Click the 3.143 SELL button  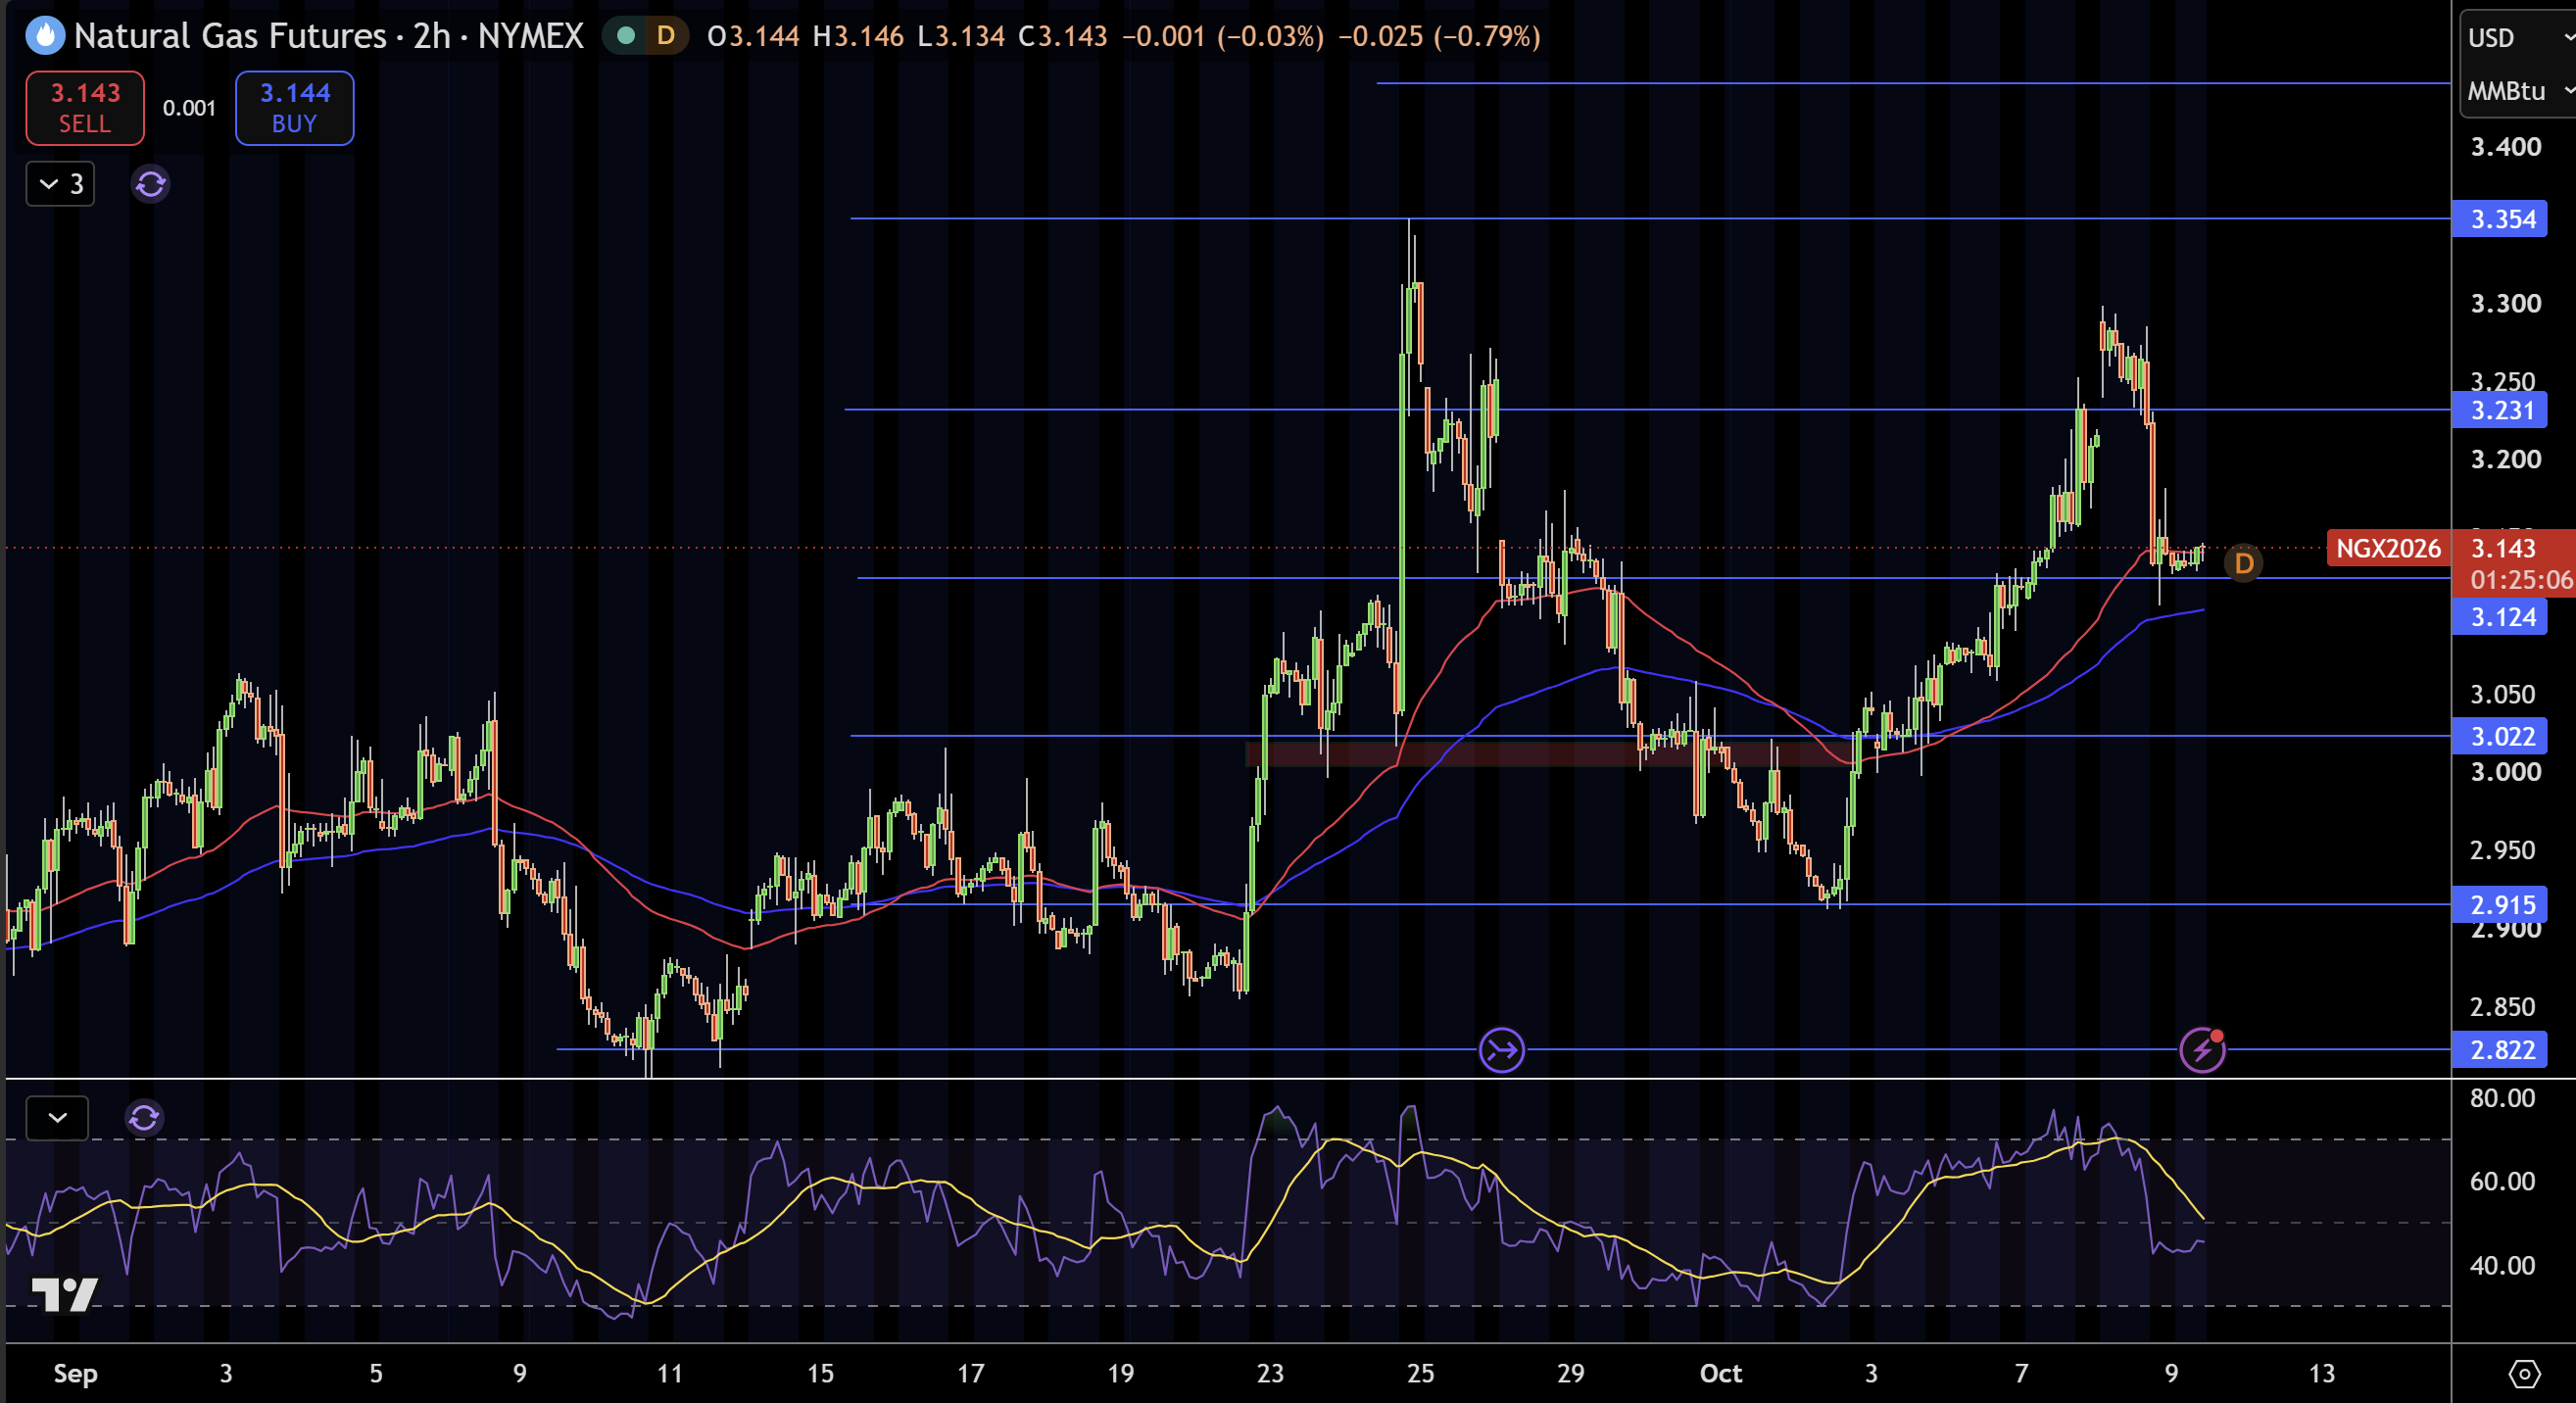85,108
